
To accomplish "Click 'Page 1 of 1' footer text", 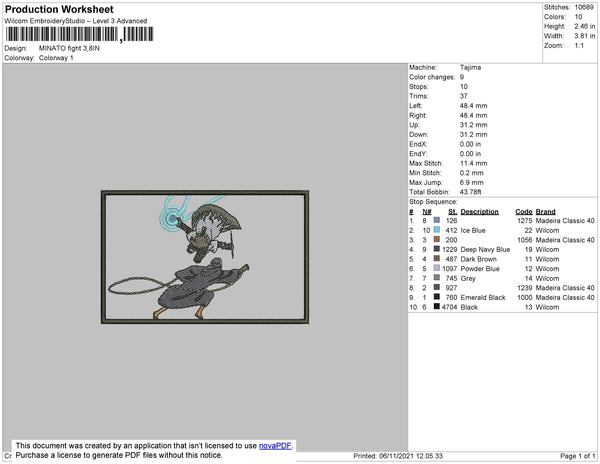I will click(578, 456).
